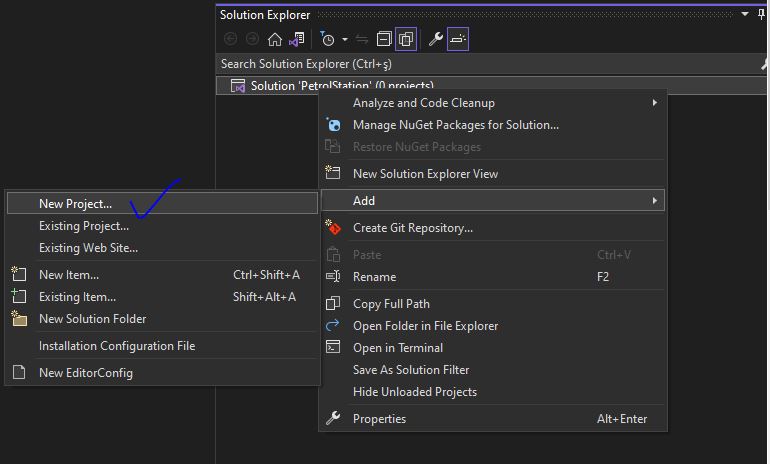Select New Solution Explorer View
Image resolution: width=770 pixels, height=464 pixels.
tap(493, 173)
